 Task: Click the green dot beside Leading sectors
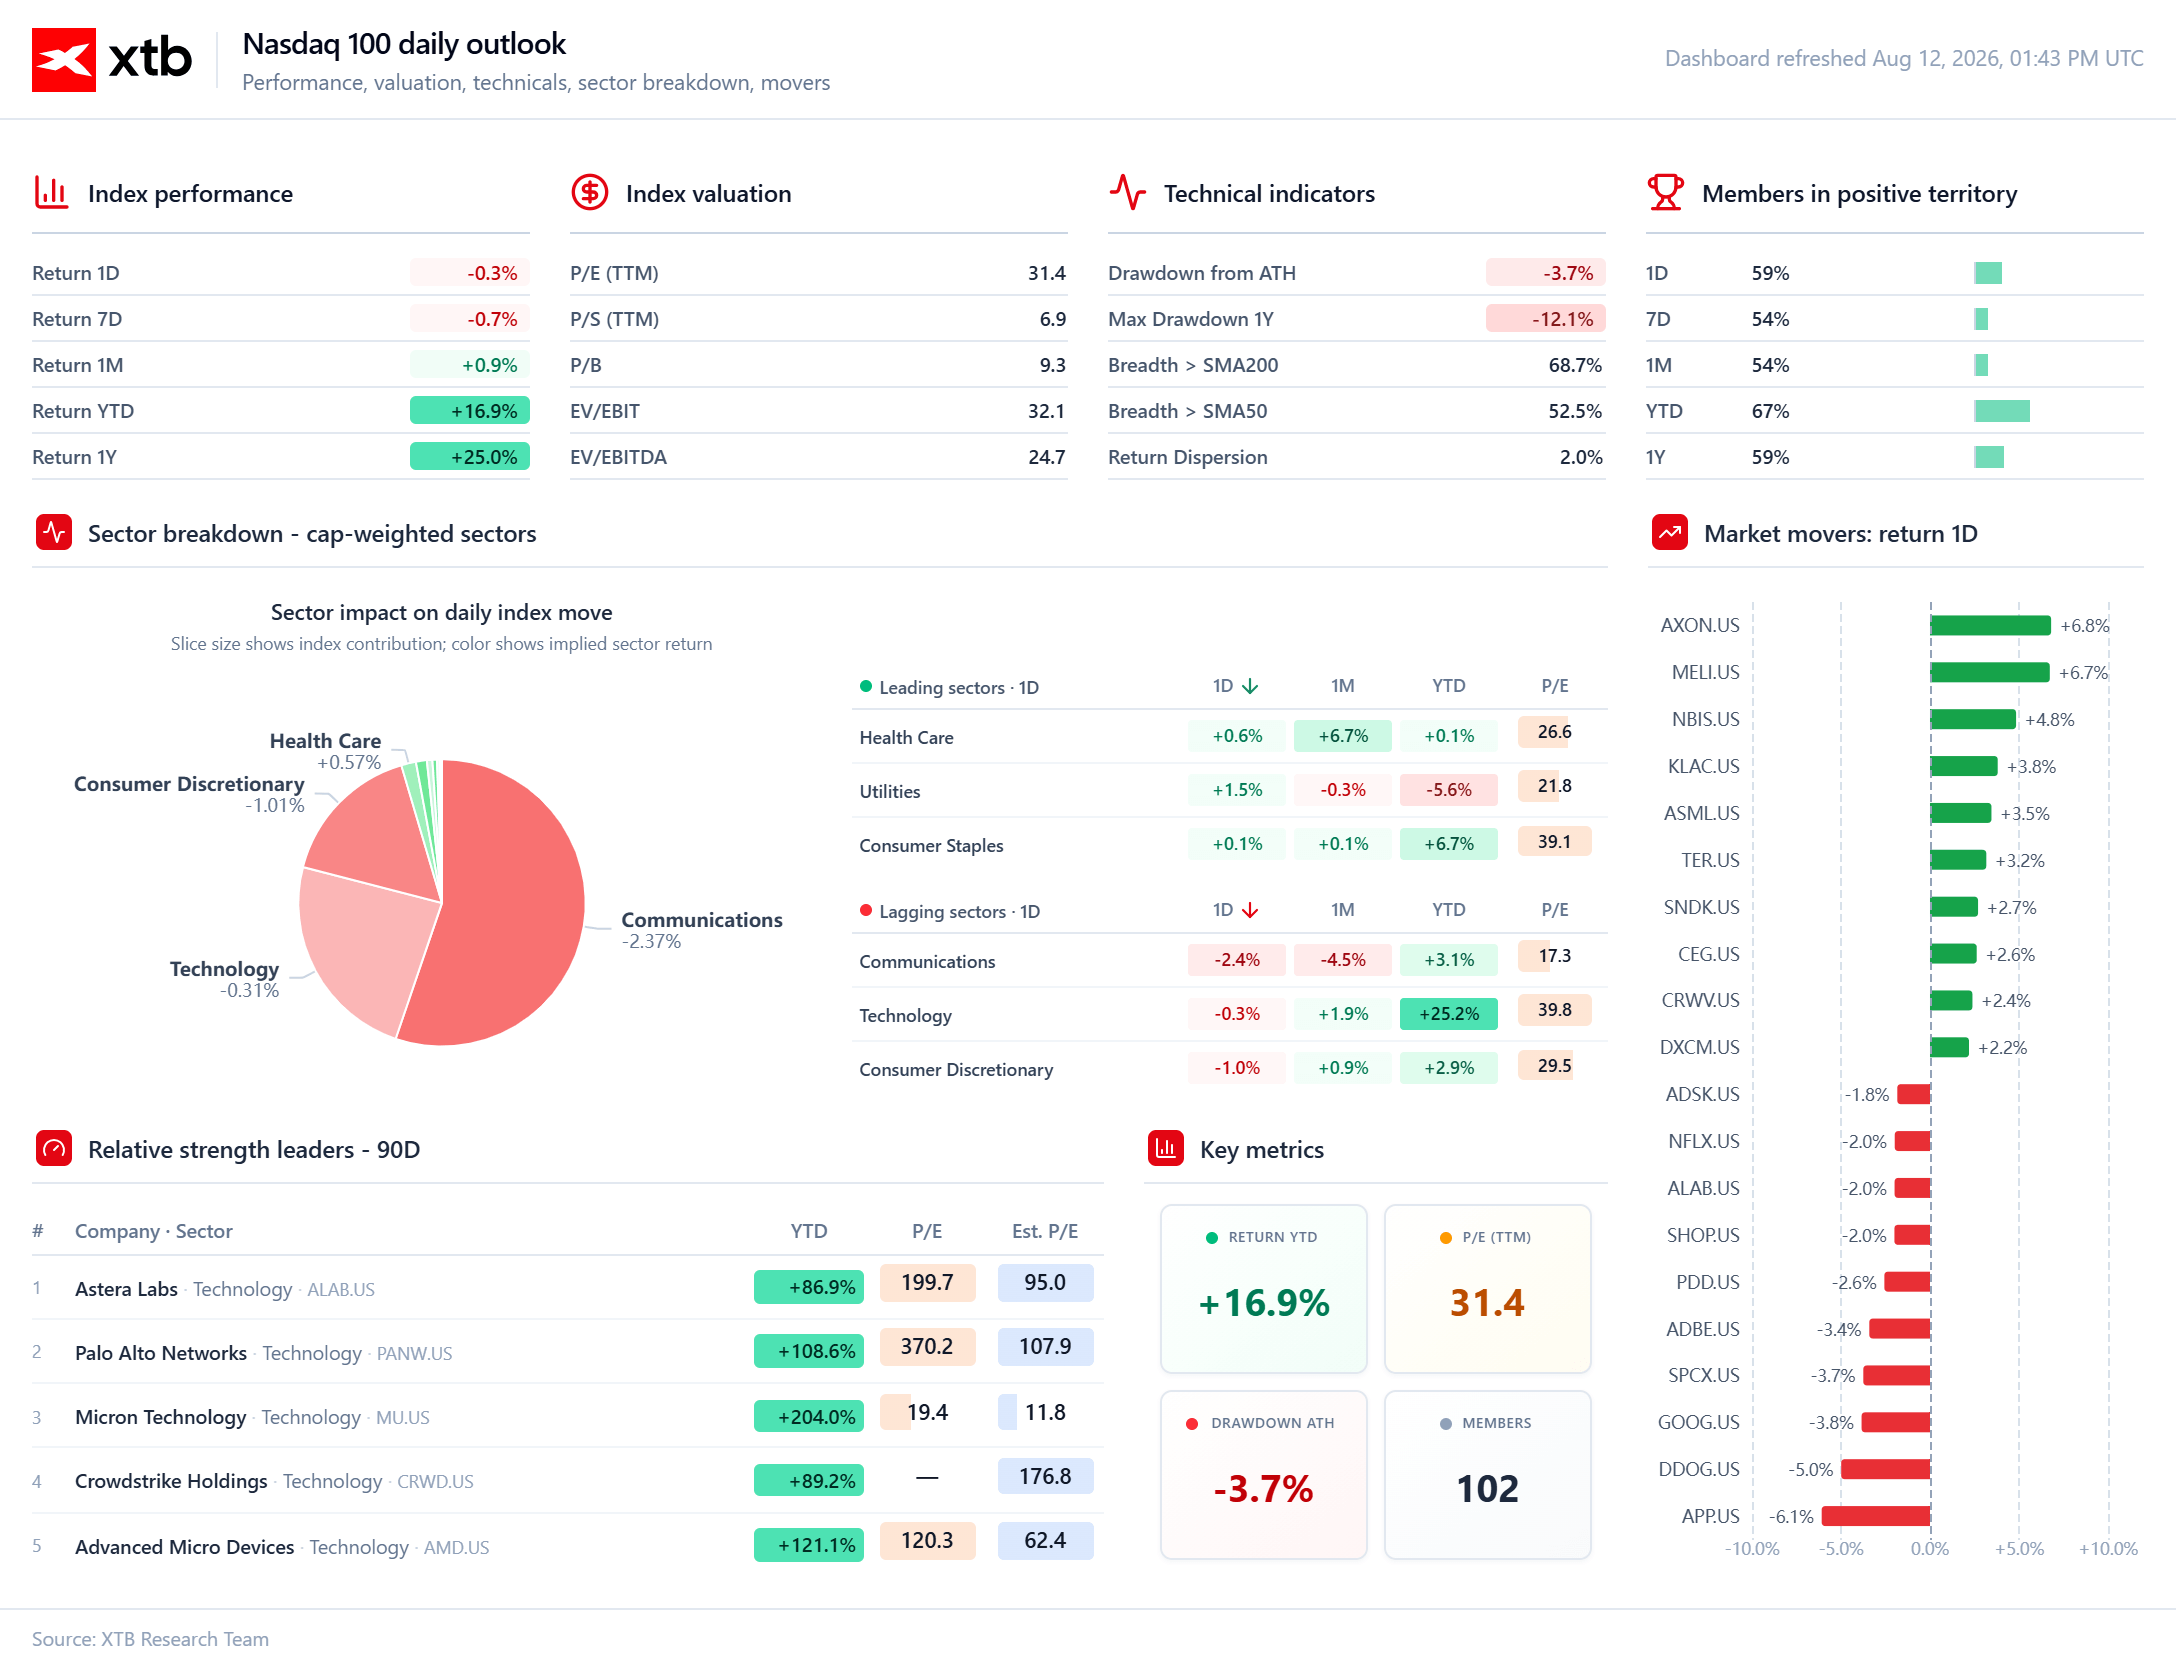point(866,686)
